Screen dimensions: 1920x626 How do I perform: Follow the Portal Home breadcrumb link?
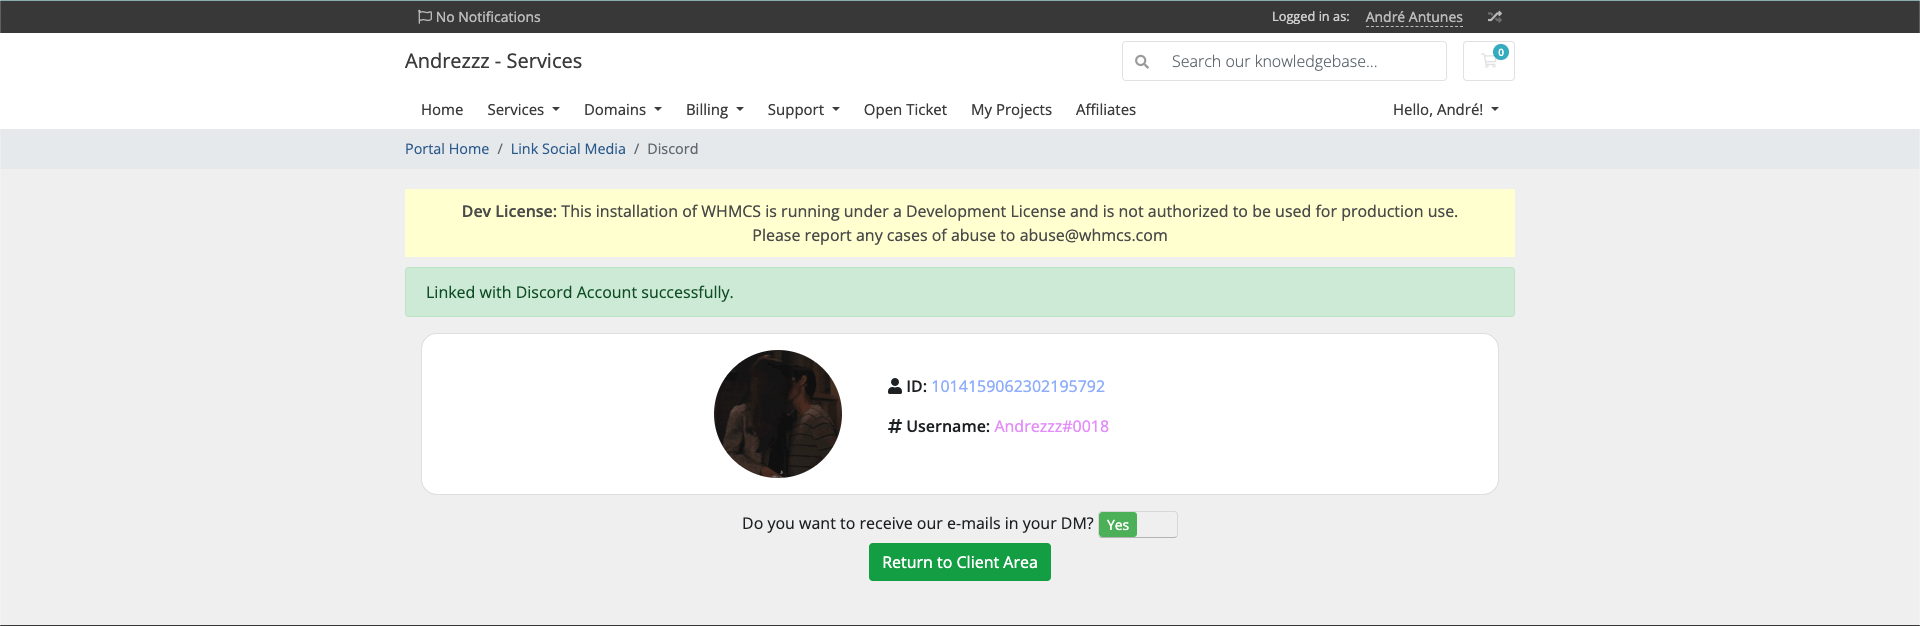point(447,149)
